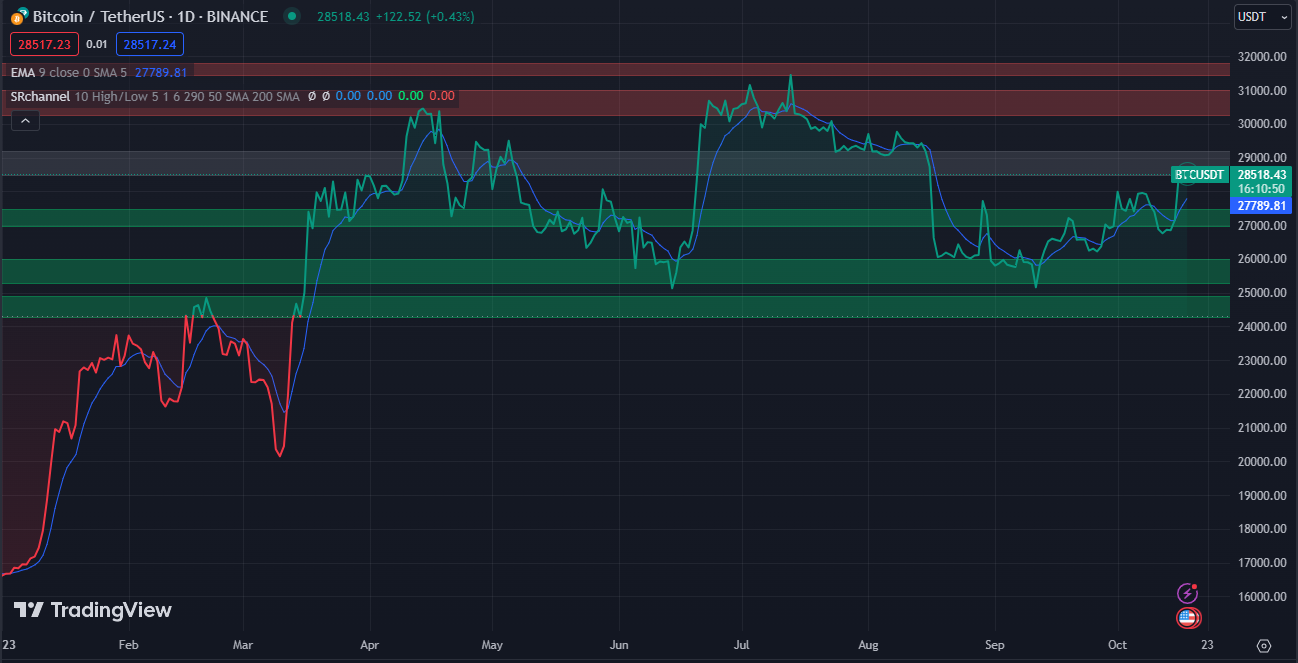The image size is (1298, 663).
Task: Click the red sell price 28517.23 button
Action: (x=43, y=44)
